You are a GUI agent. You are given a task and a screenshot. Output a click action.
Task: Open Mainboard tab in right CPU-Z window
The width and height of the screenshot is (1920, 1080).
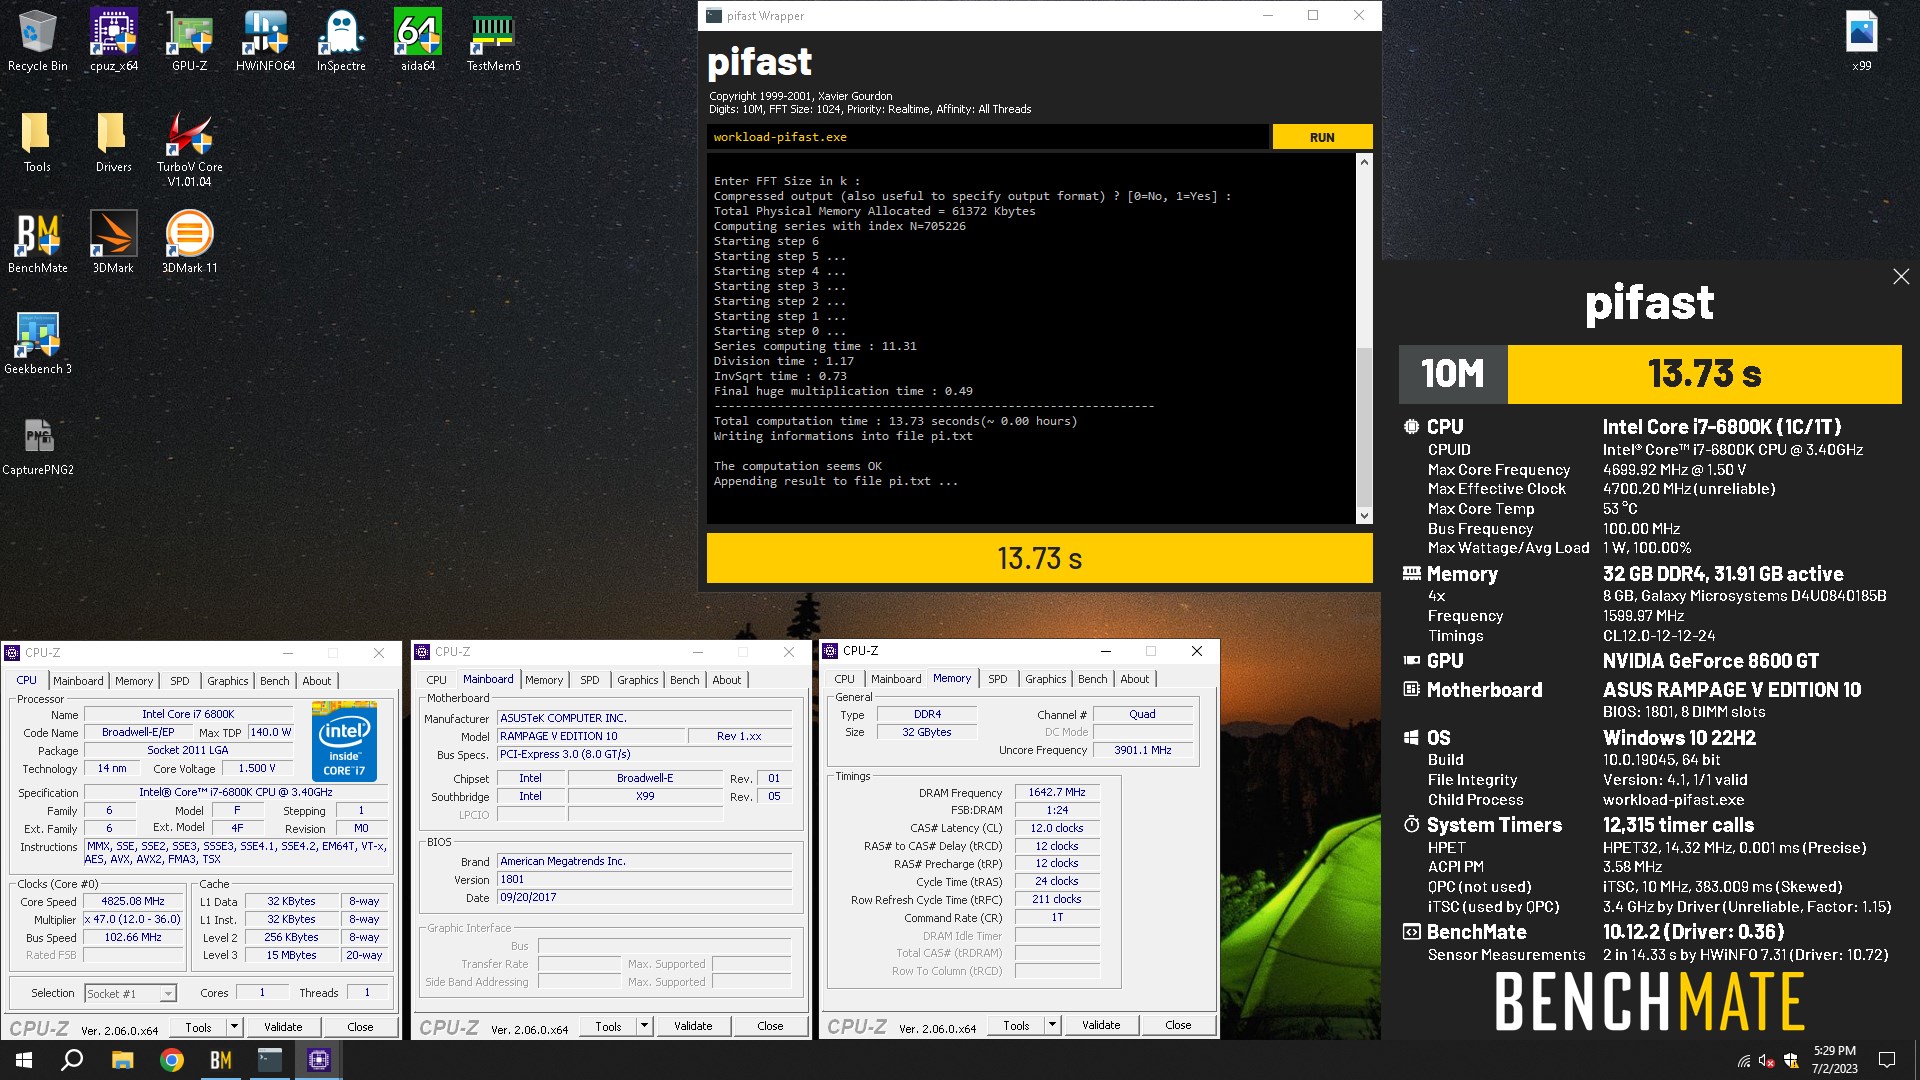click(x=896, y=679)
